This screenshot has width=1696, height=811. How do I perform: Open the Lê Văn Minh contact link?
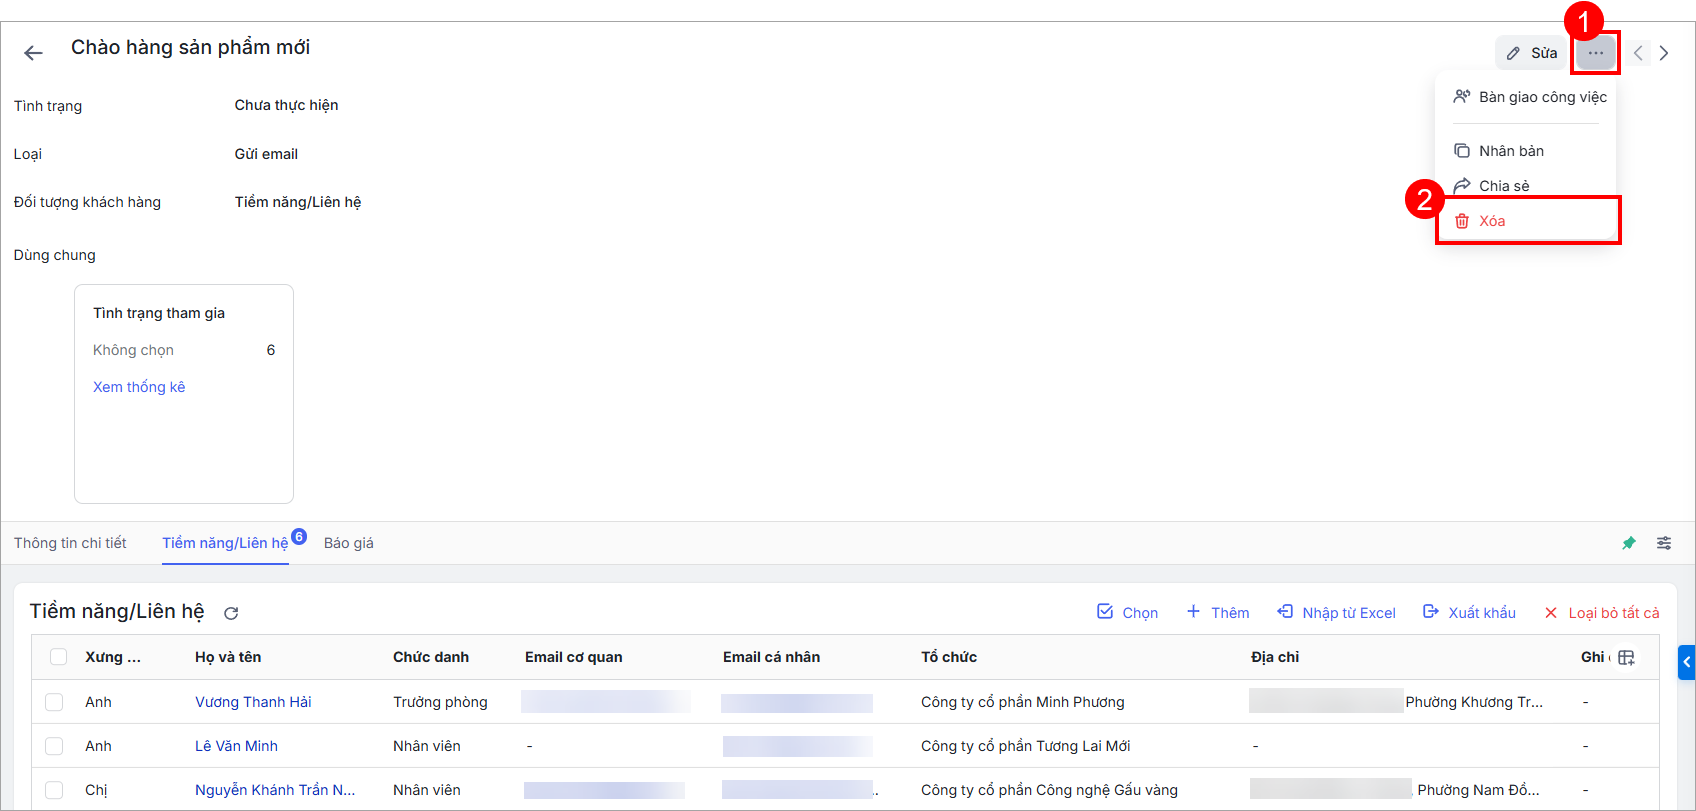[x=236, y=746]
